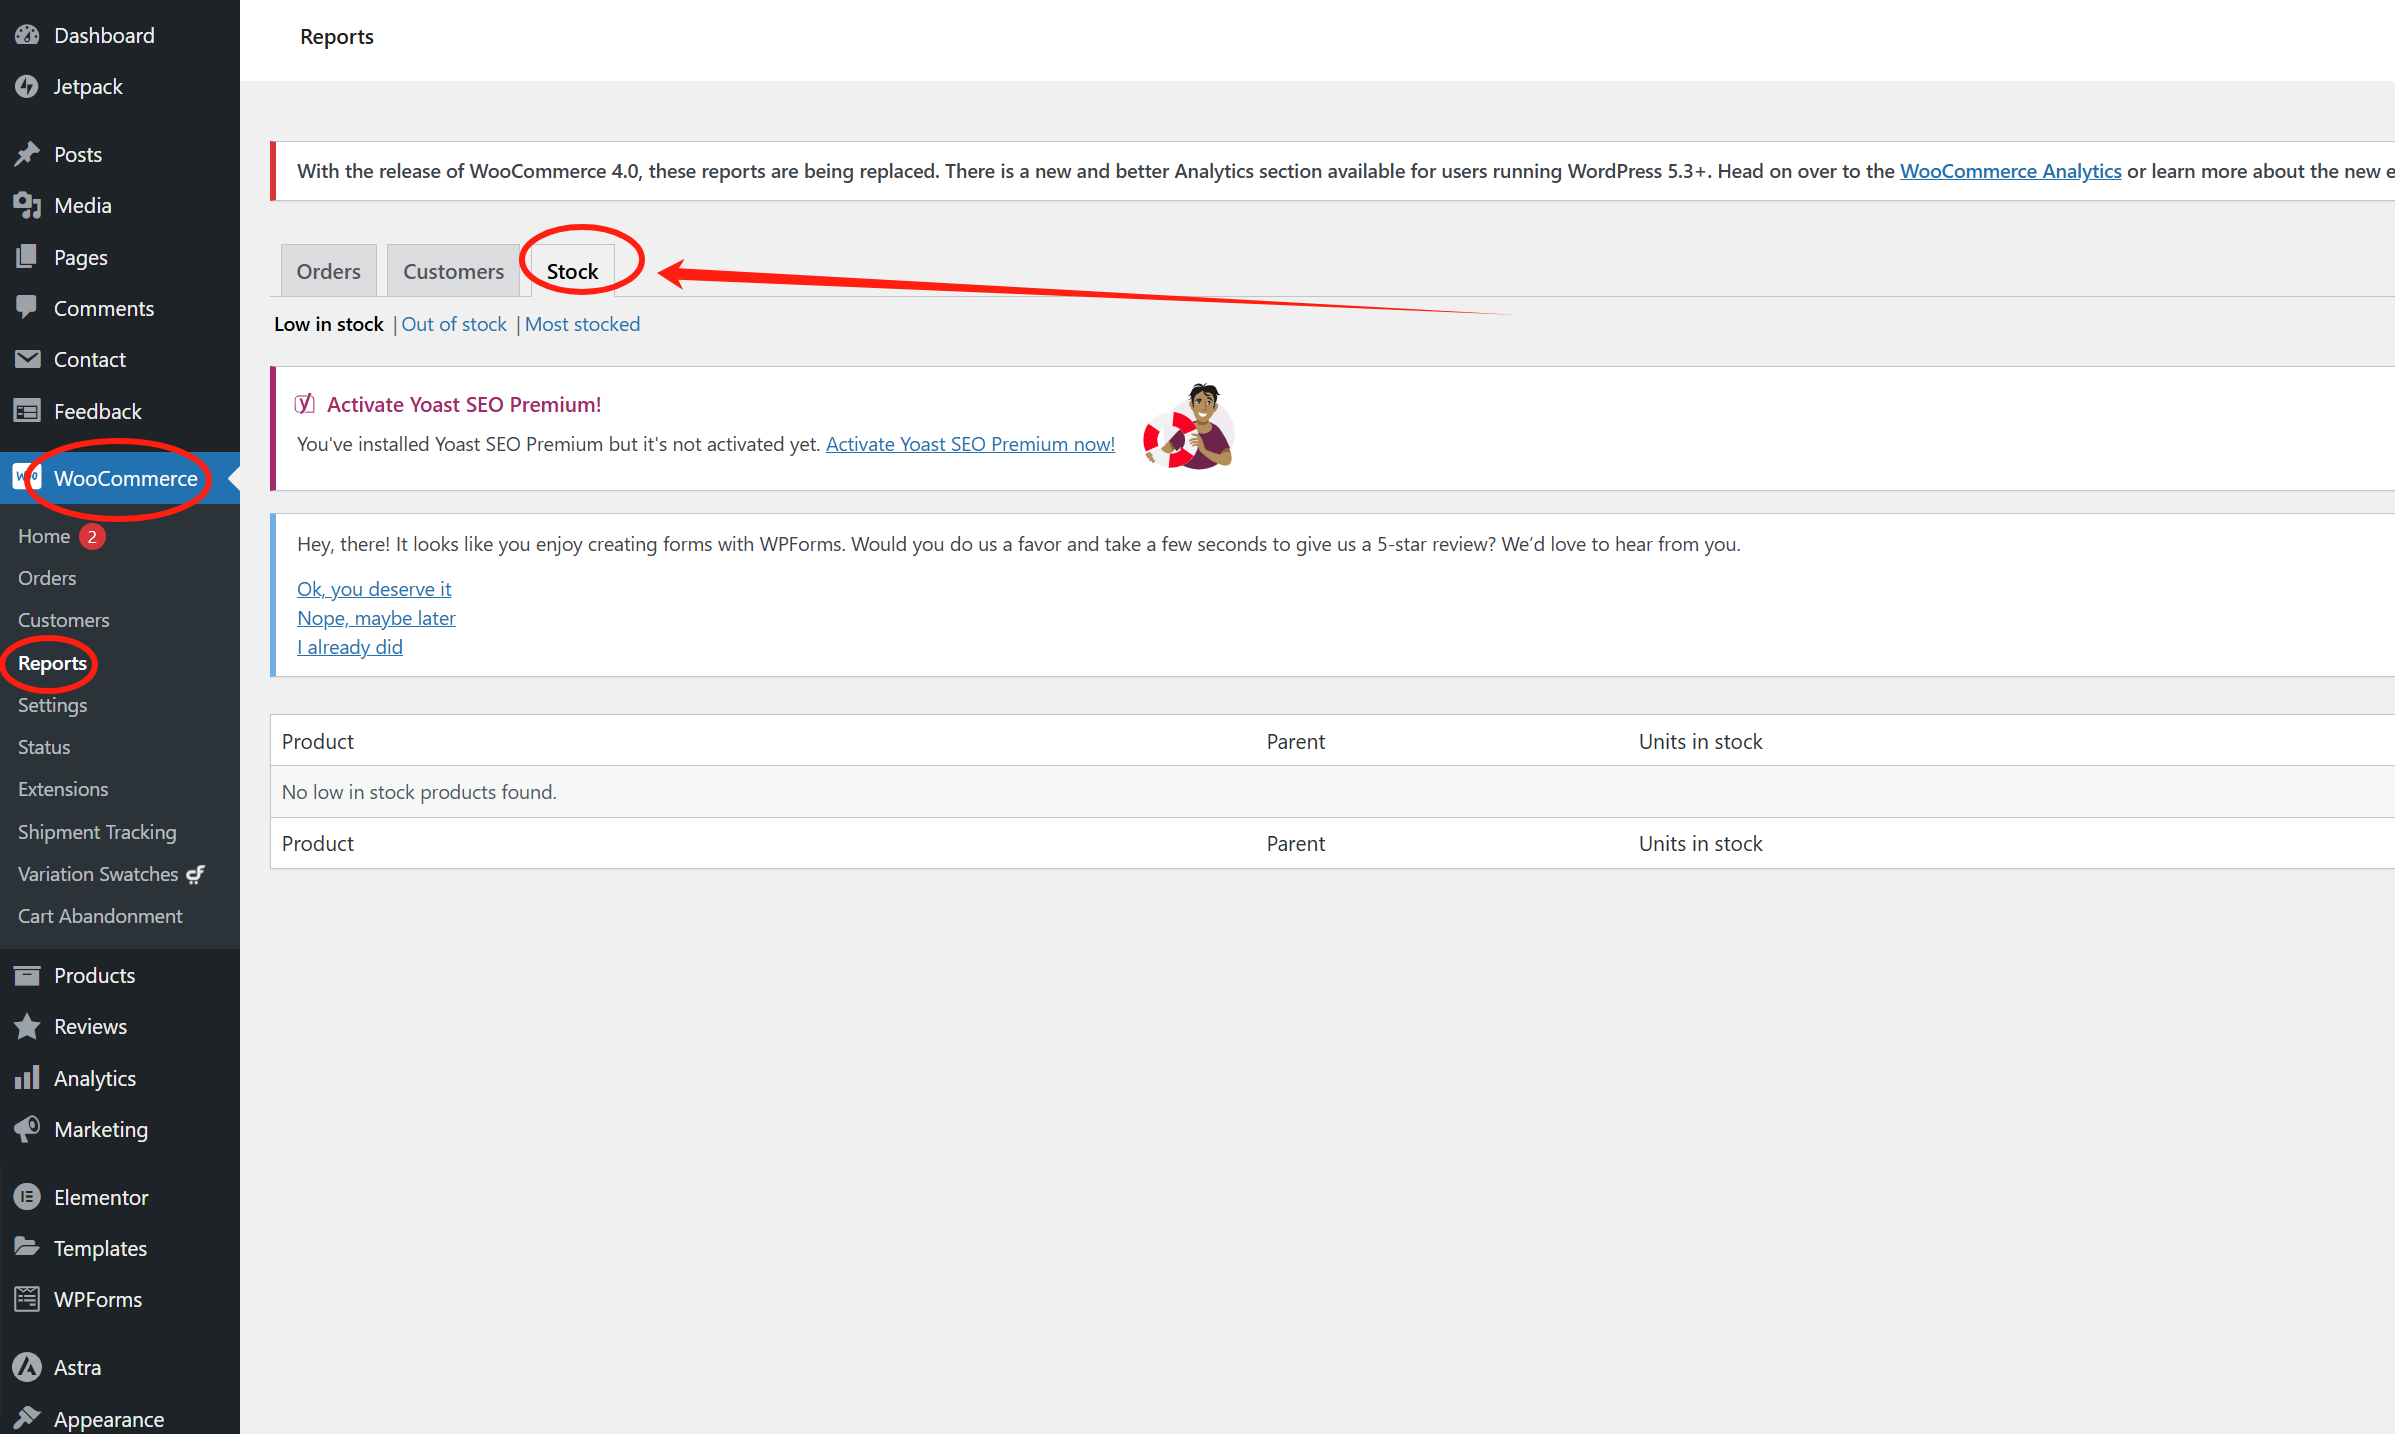This screenshot has width=2395, height=1434.
Task: Activate Yoast SEO Premium now
Action: (968, 444)
